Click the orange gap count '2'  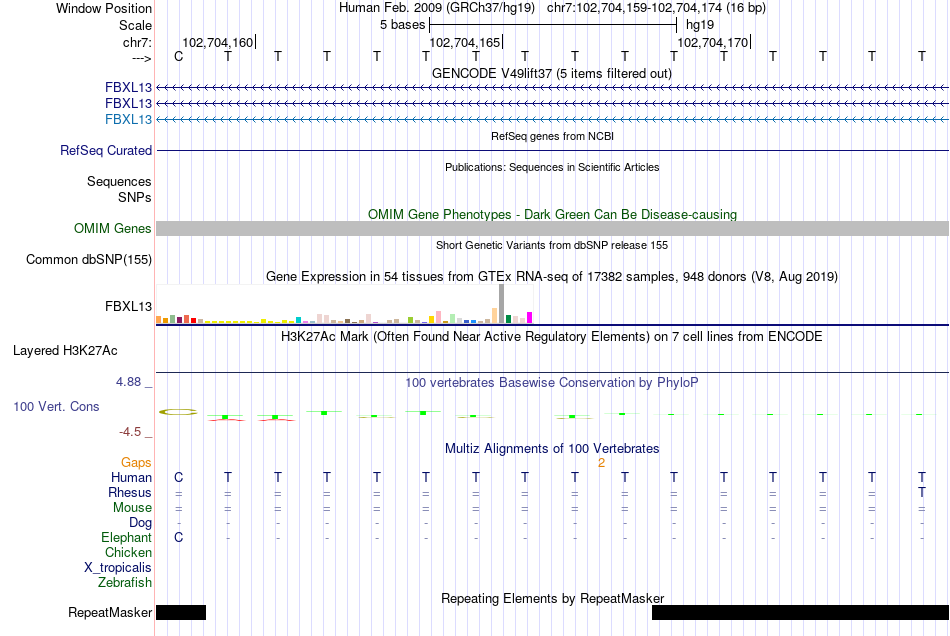[x=601, y=463]
